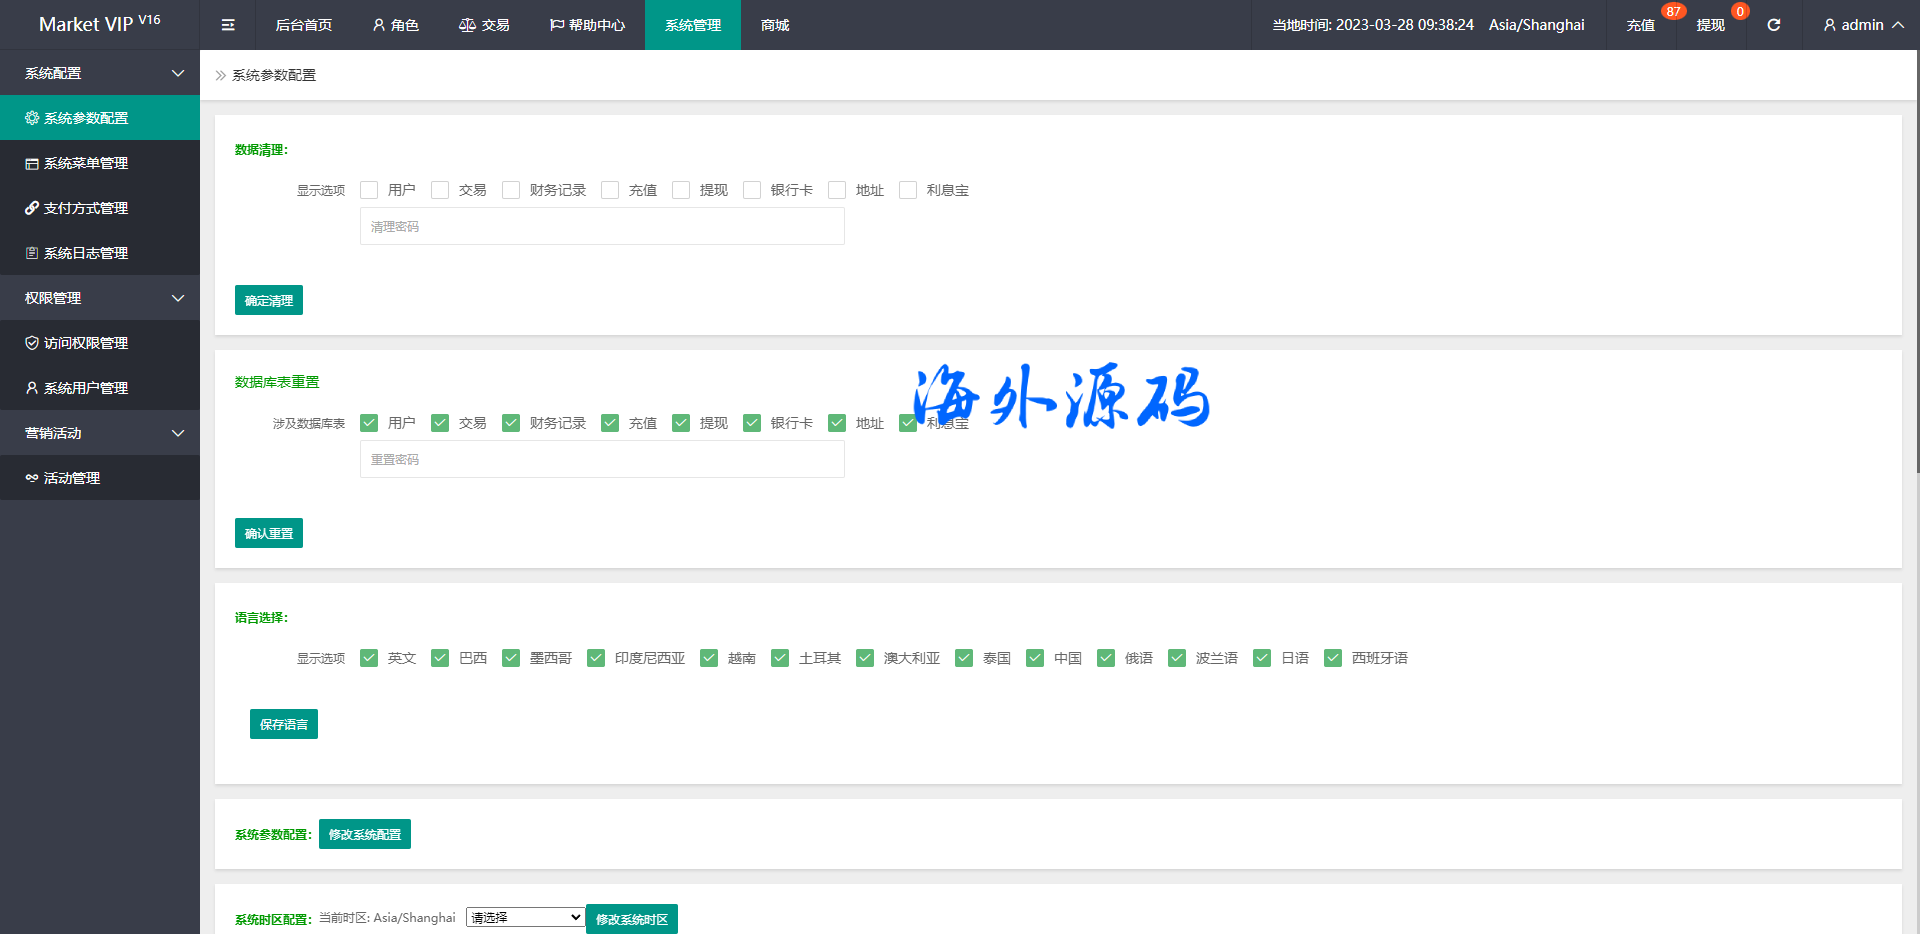This screenshot has height=934, width=1920.
Task: Open the 请选择 timezone dropdown
Action: coord(525,917)
